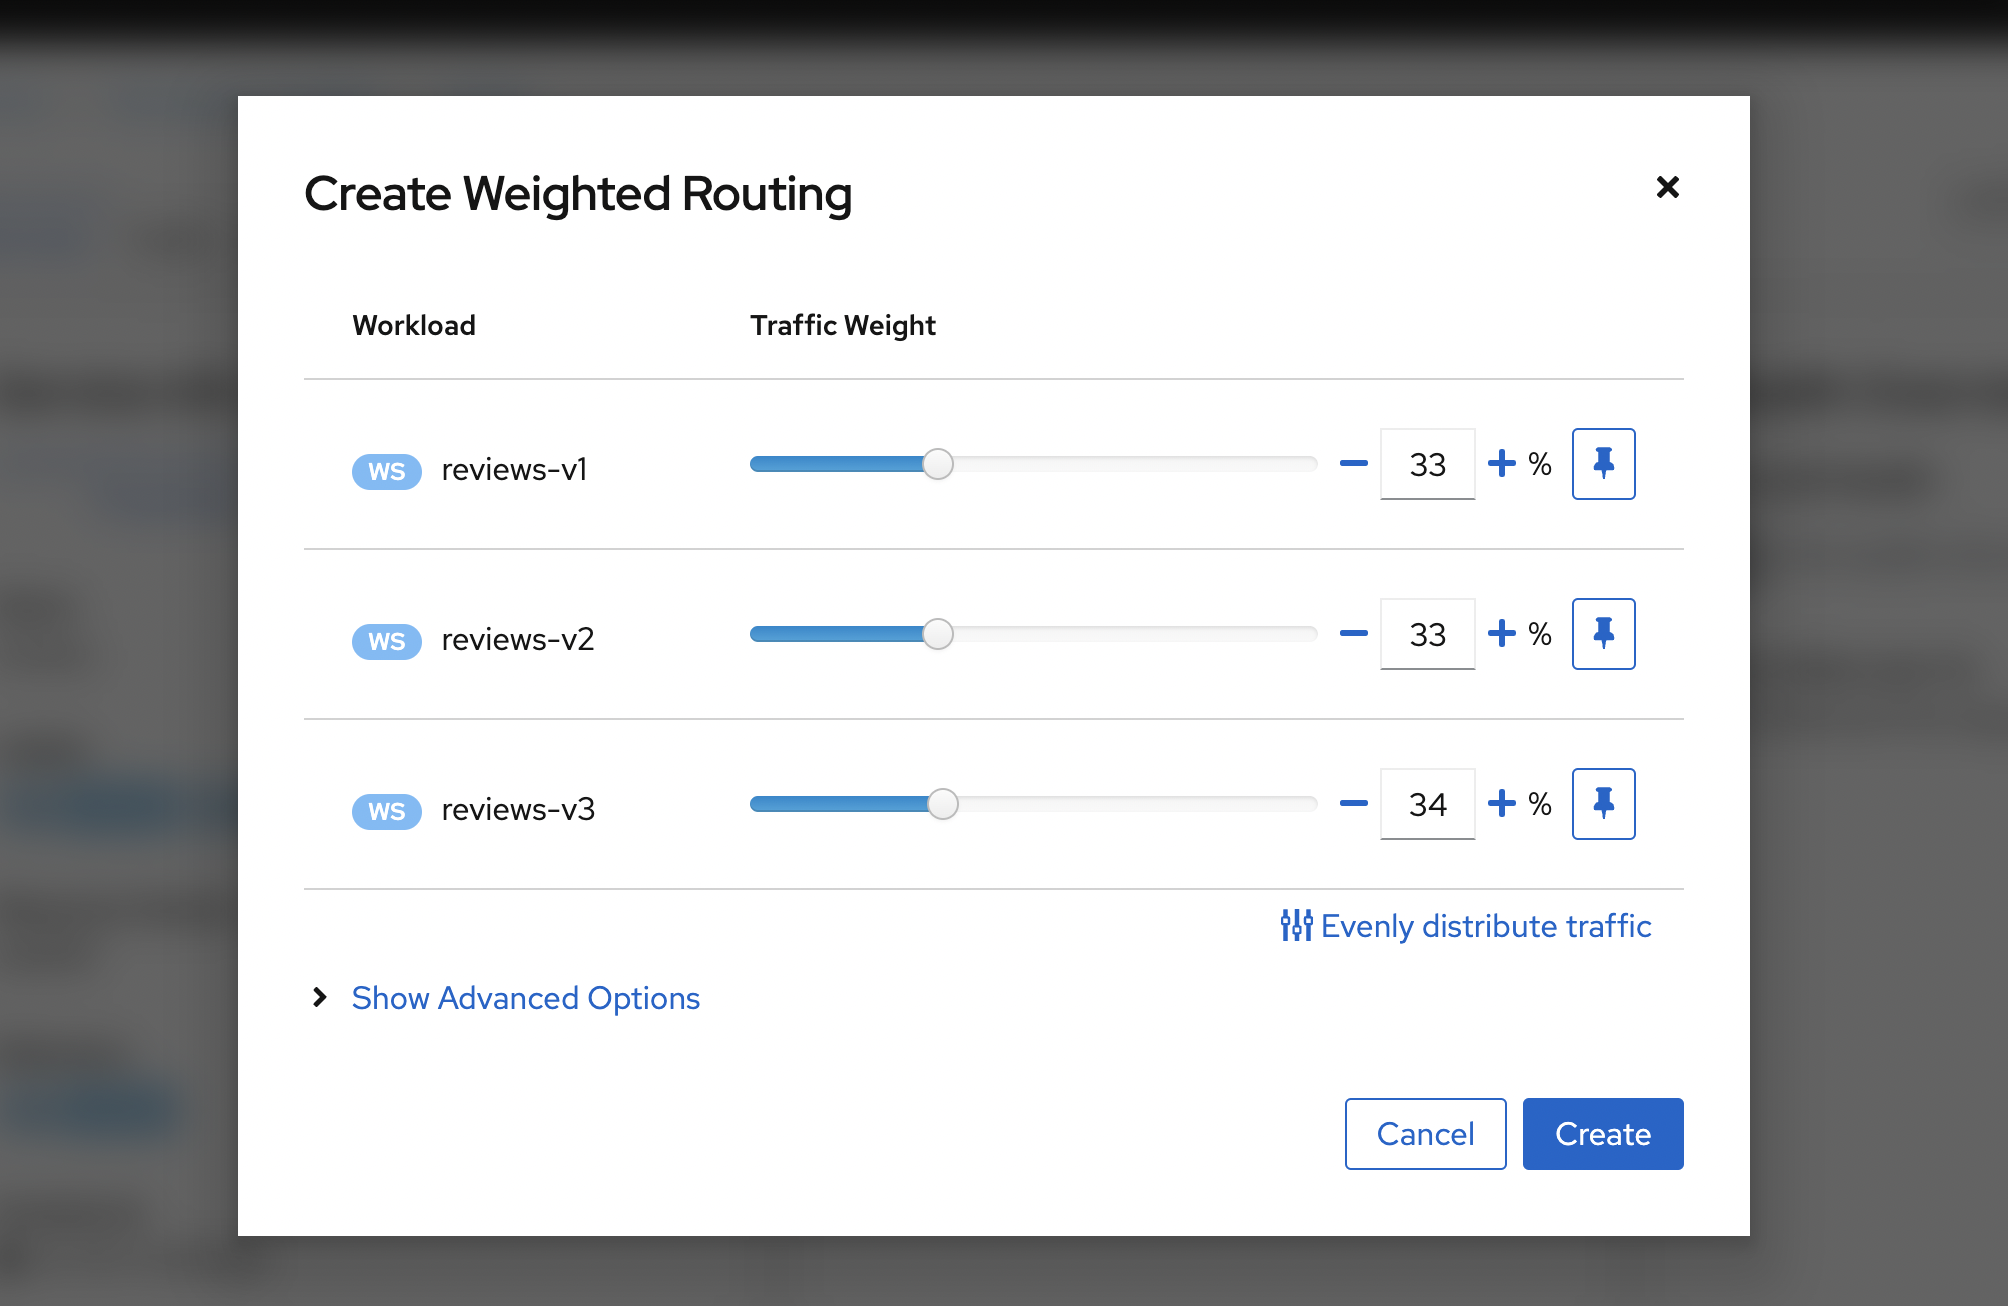Image resolution: width=2008 pixels, height=1306 pixels.
Task: Cancel the weighted routing dialog
Action: [x=1425, y=1134]
